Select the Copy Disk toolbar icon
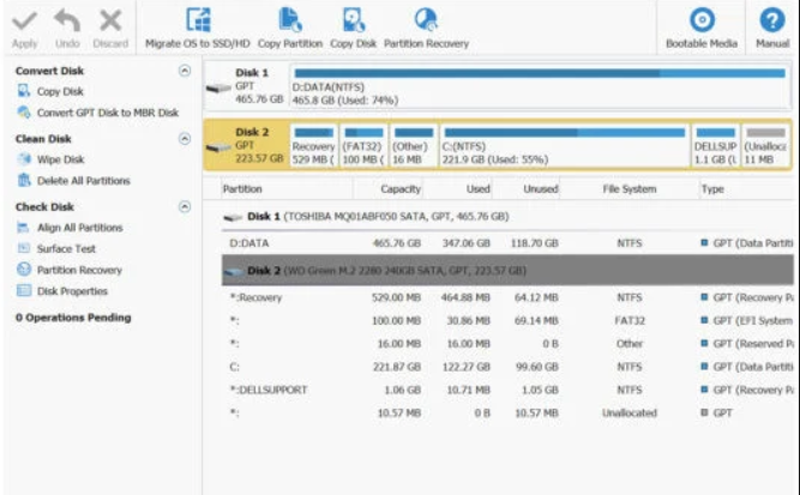Viewport: 800px width, 495px height. tap(353, 19)
